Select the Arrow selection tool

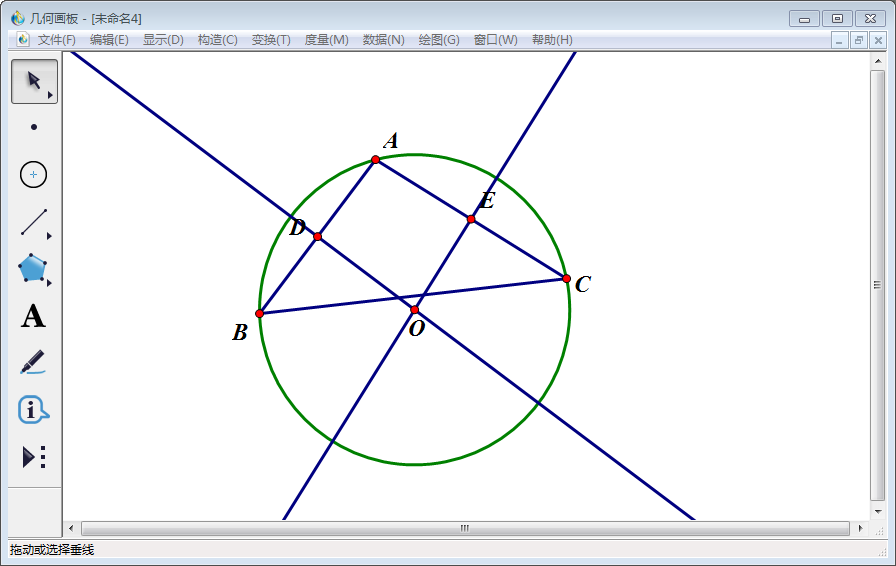pyautogui.click(x=34, y=81)
